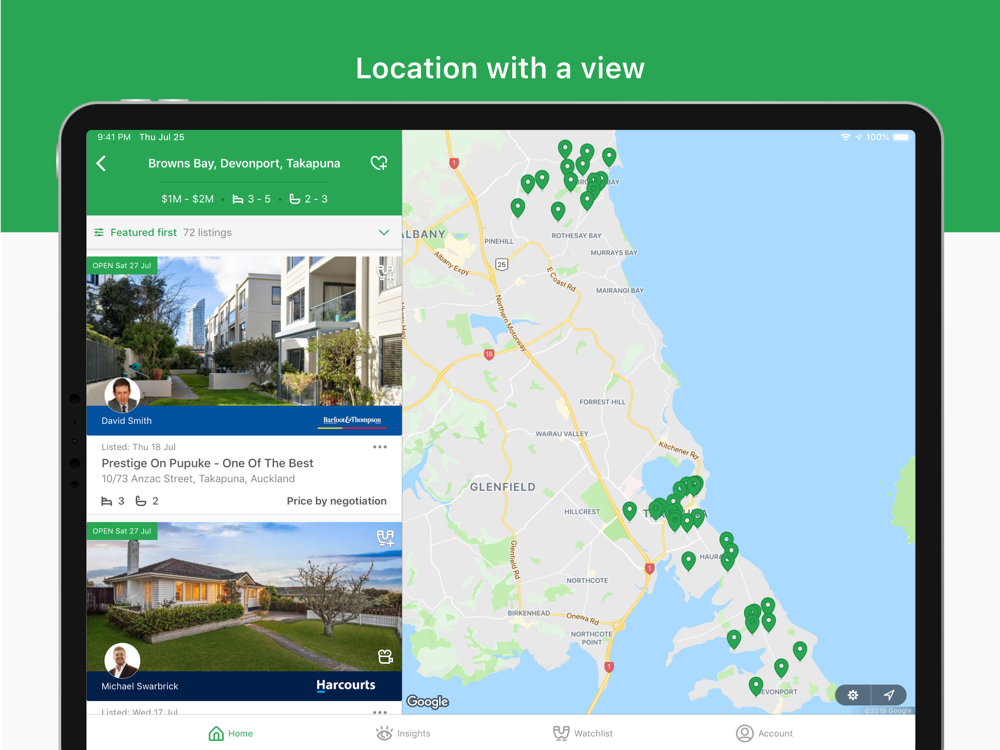
Task: Switch to the Insights tab
Action: pos(403,733)
